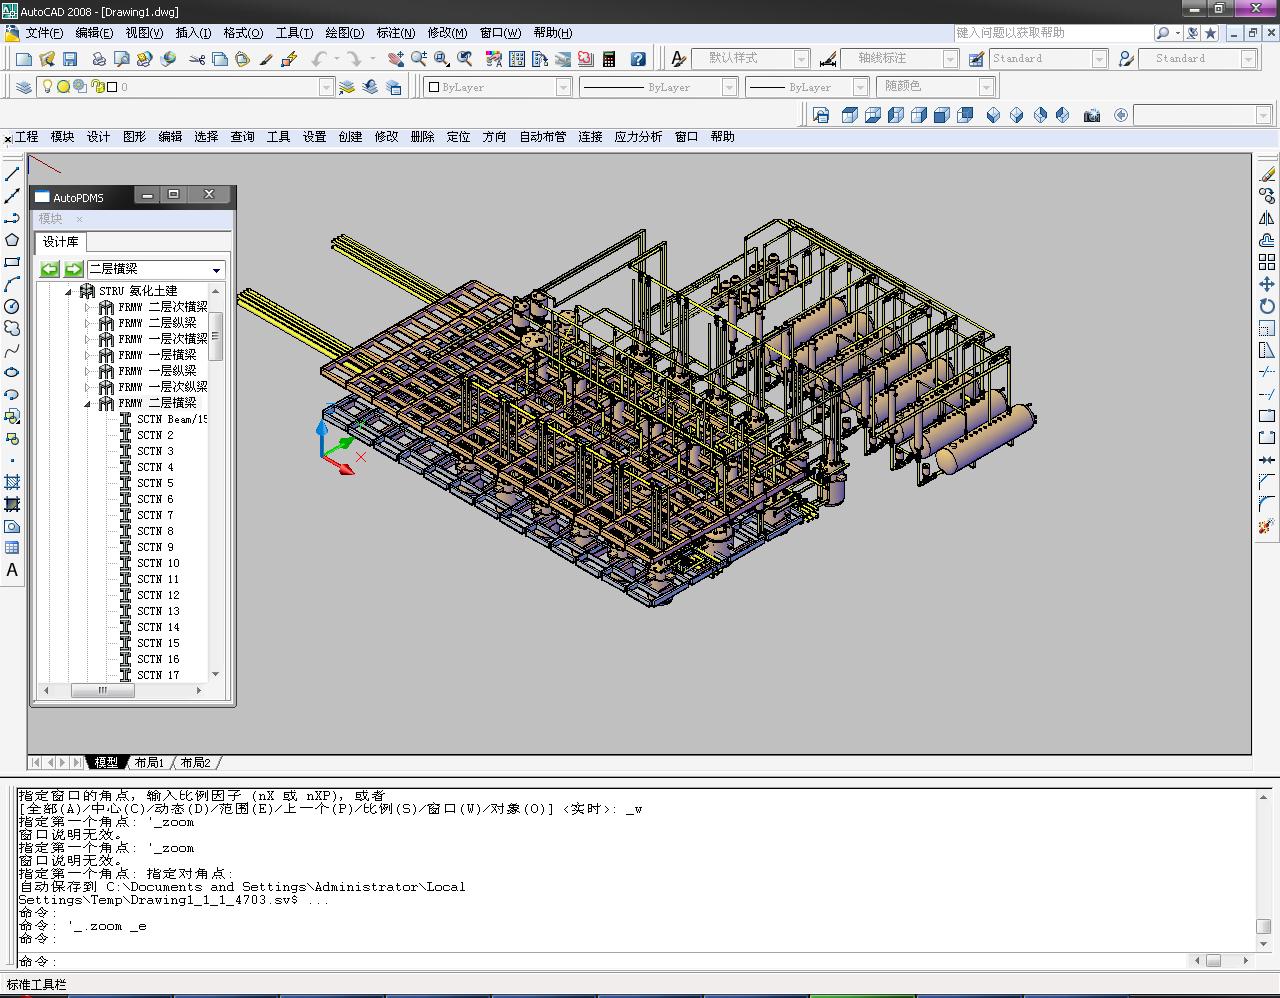Collapse the STRU 氨化土建 tree node

[69, 291]
